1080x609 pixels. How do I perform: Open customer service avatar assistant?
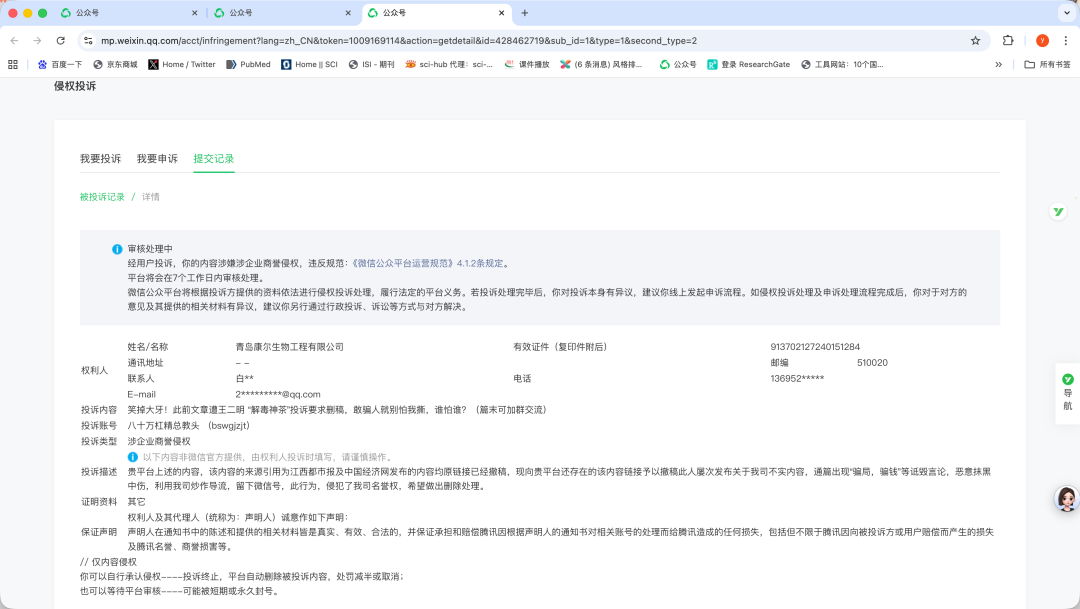(x=1067, y=499)
